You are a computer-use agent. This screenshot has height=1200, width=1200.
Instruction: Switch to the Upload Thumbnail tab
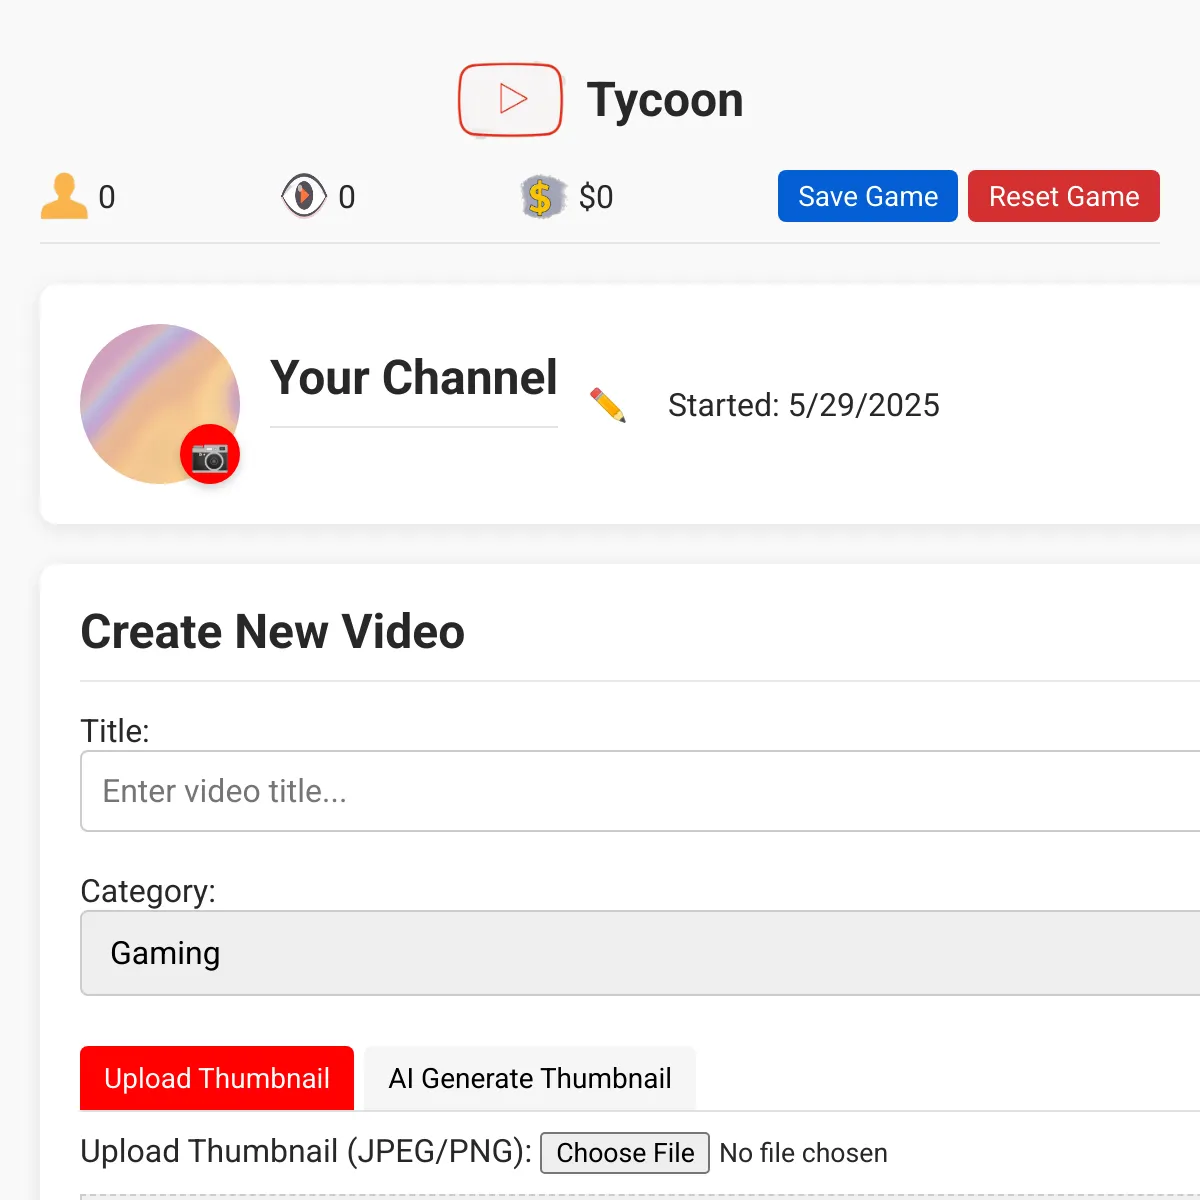[217, 1078]
